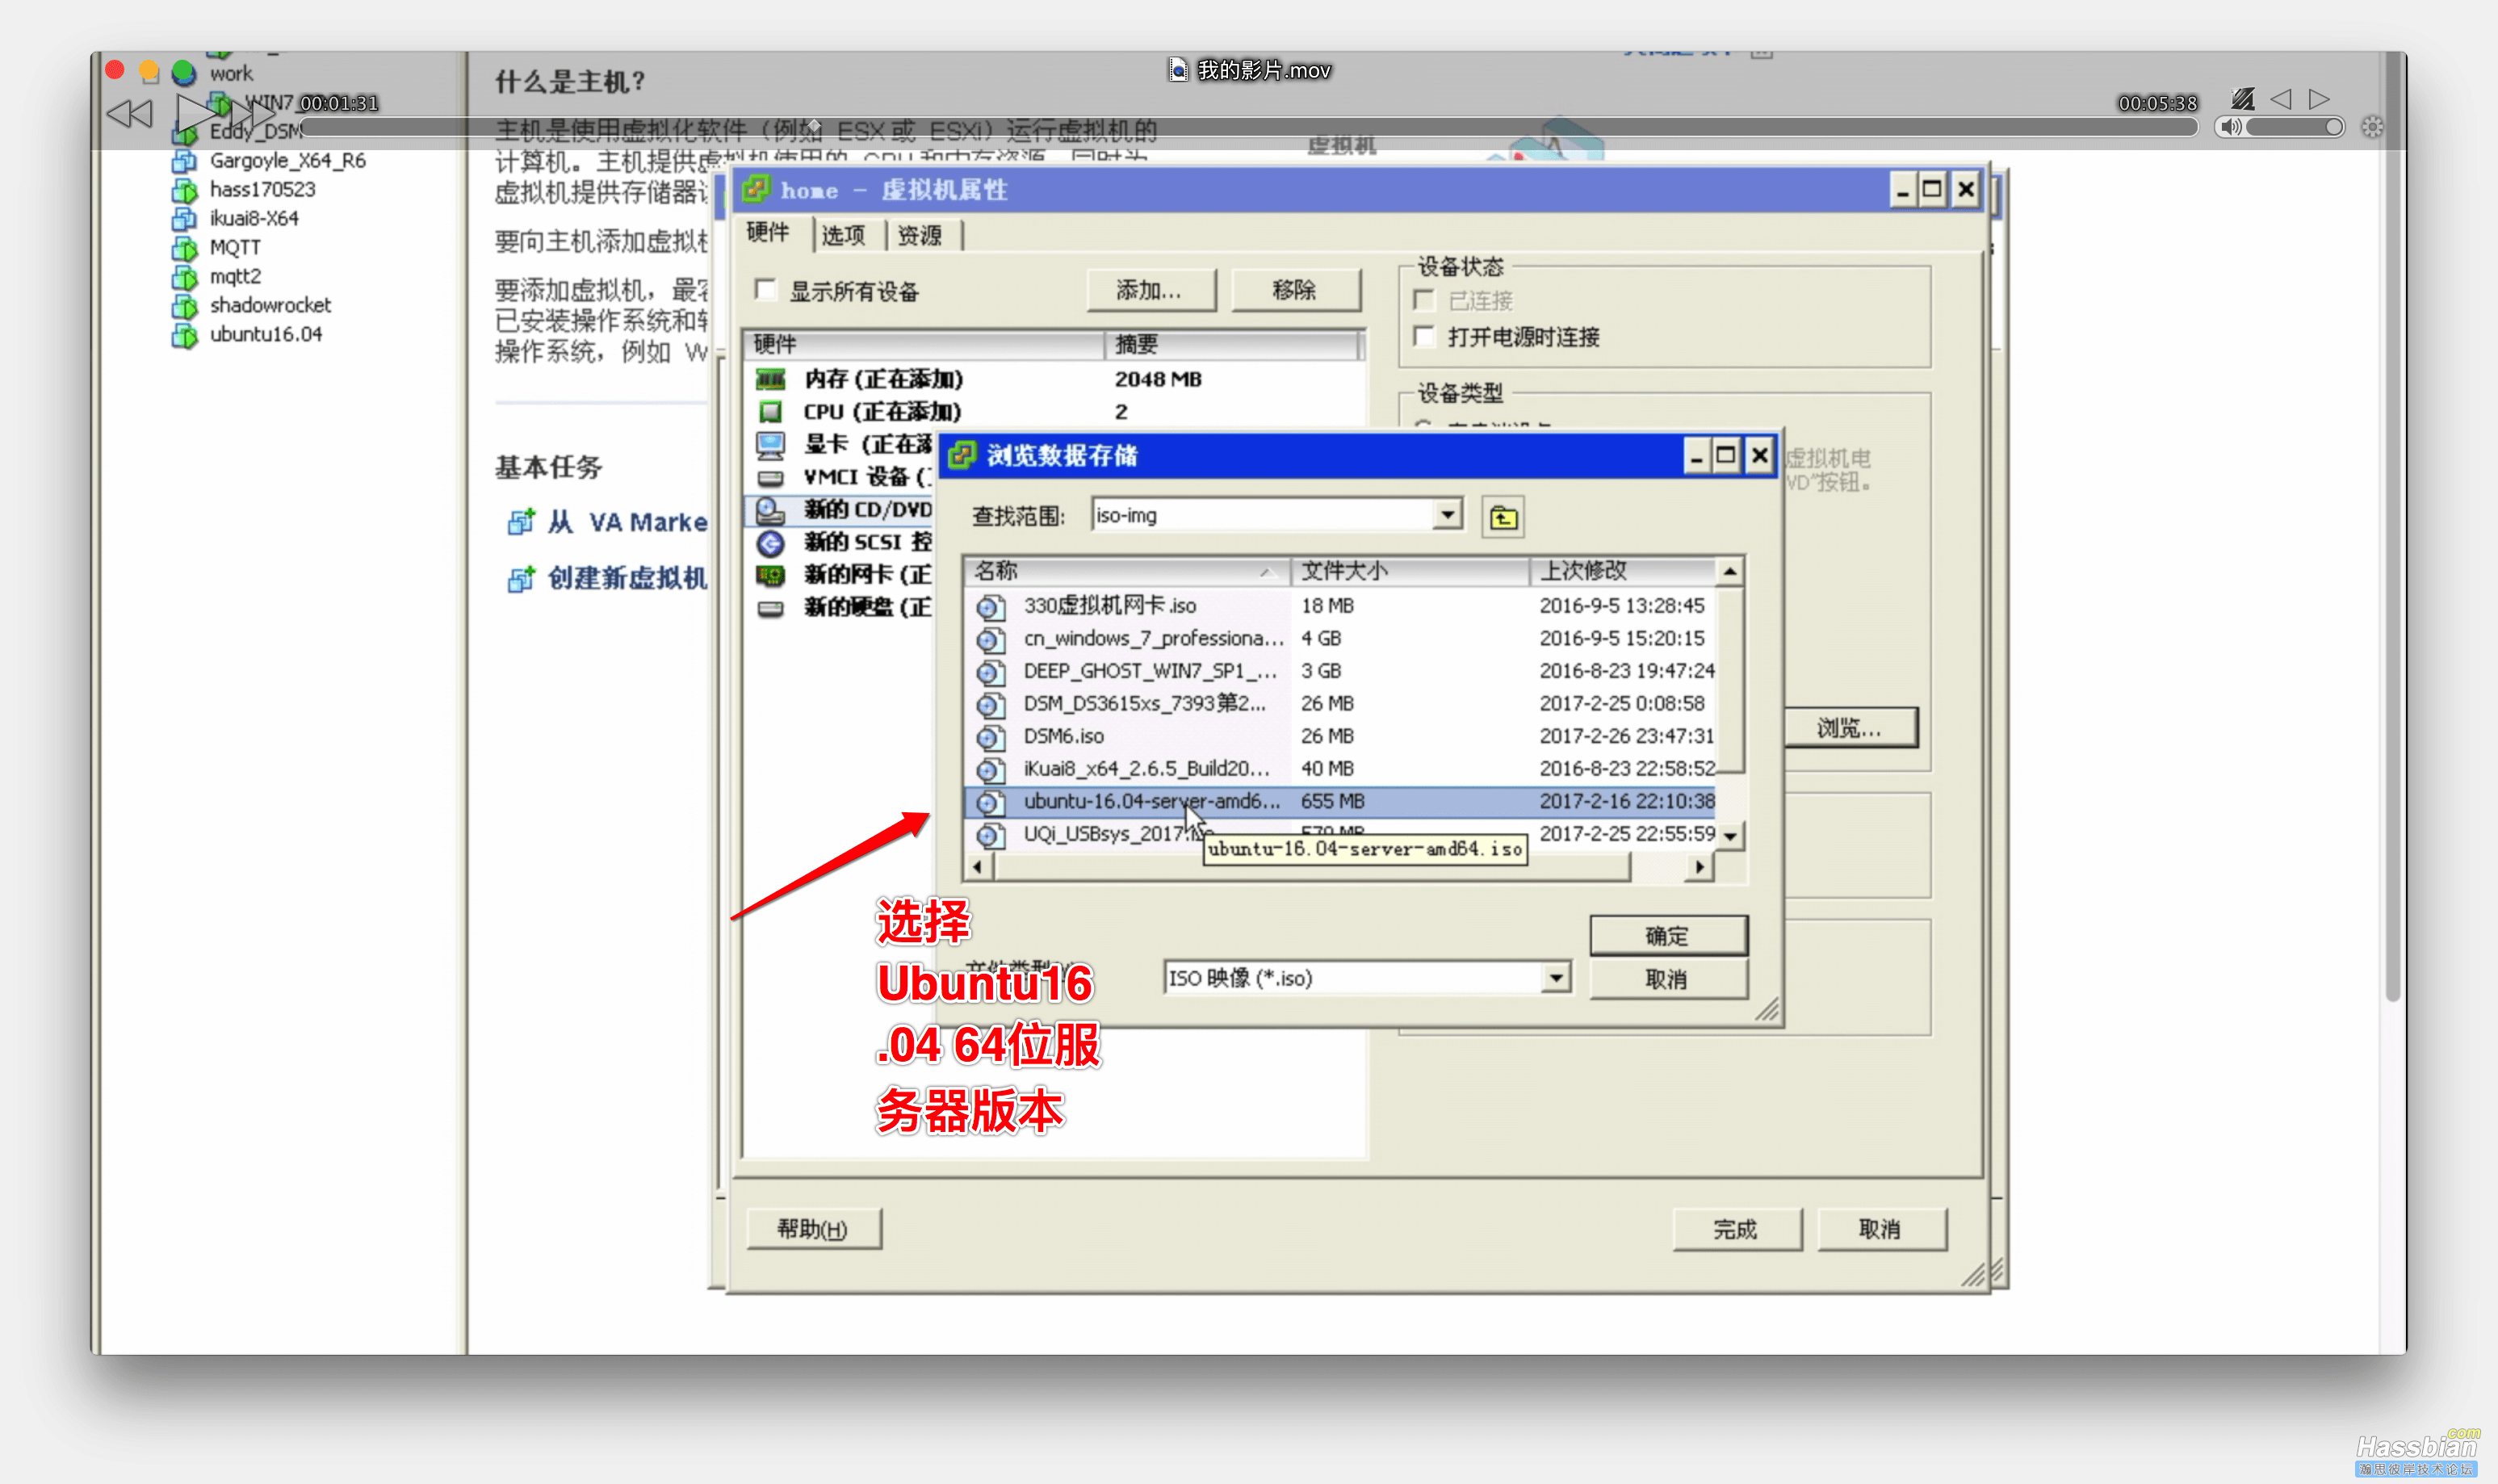Select 330虚拟机网卡.iso file
The image size is (2498, 1484).
pyautogui.click(x=1340, y=605)
